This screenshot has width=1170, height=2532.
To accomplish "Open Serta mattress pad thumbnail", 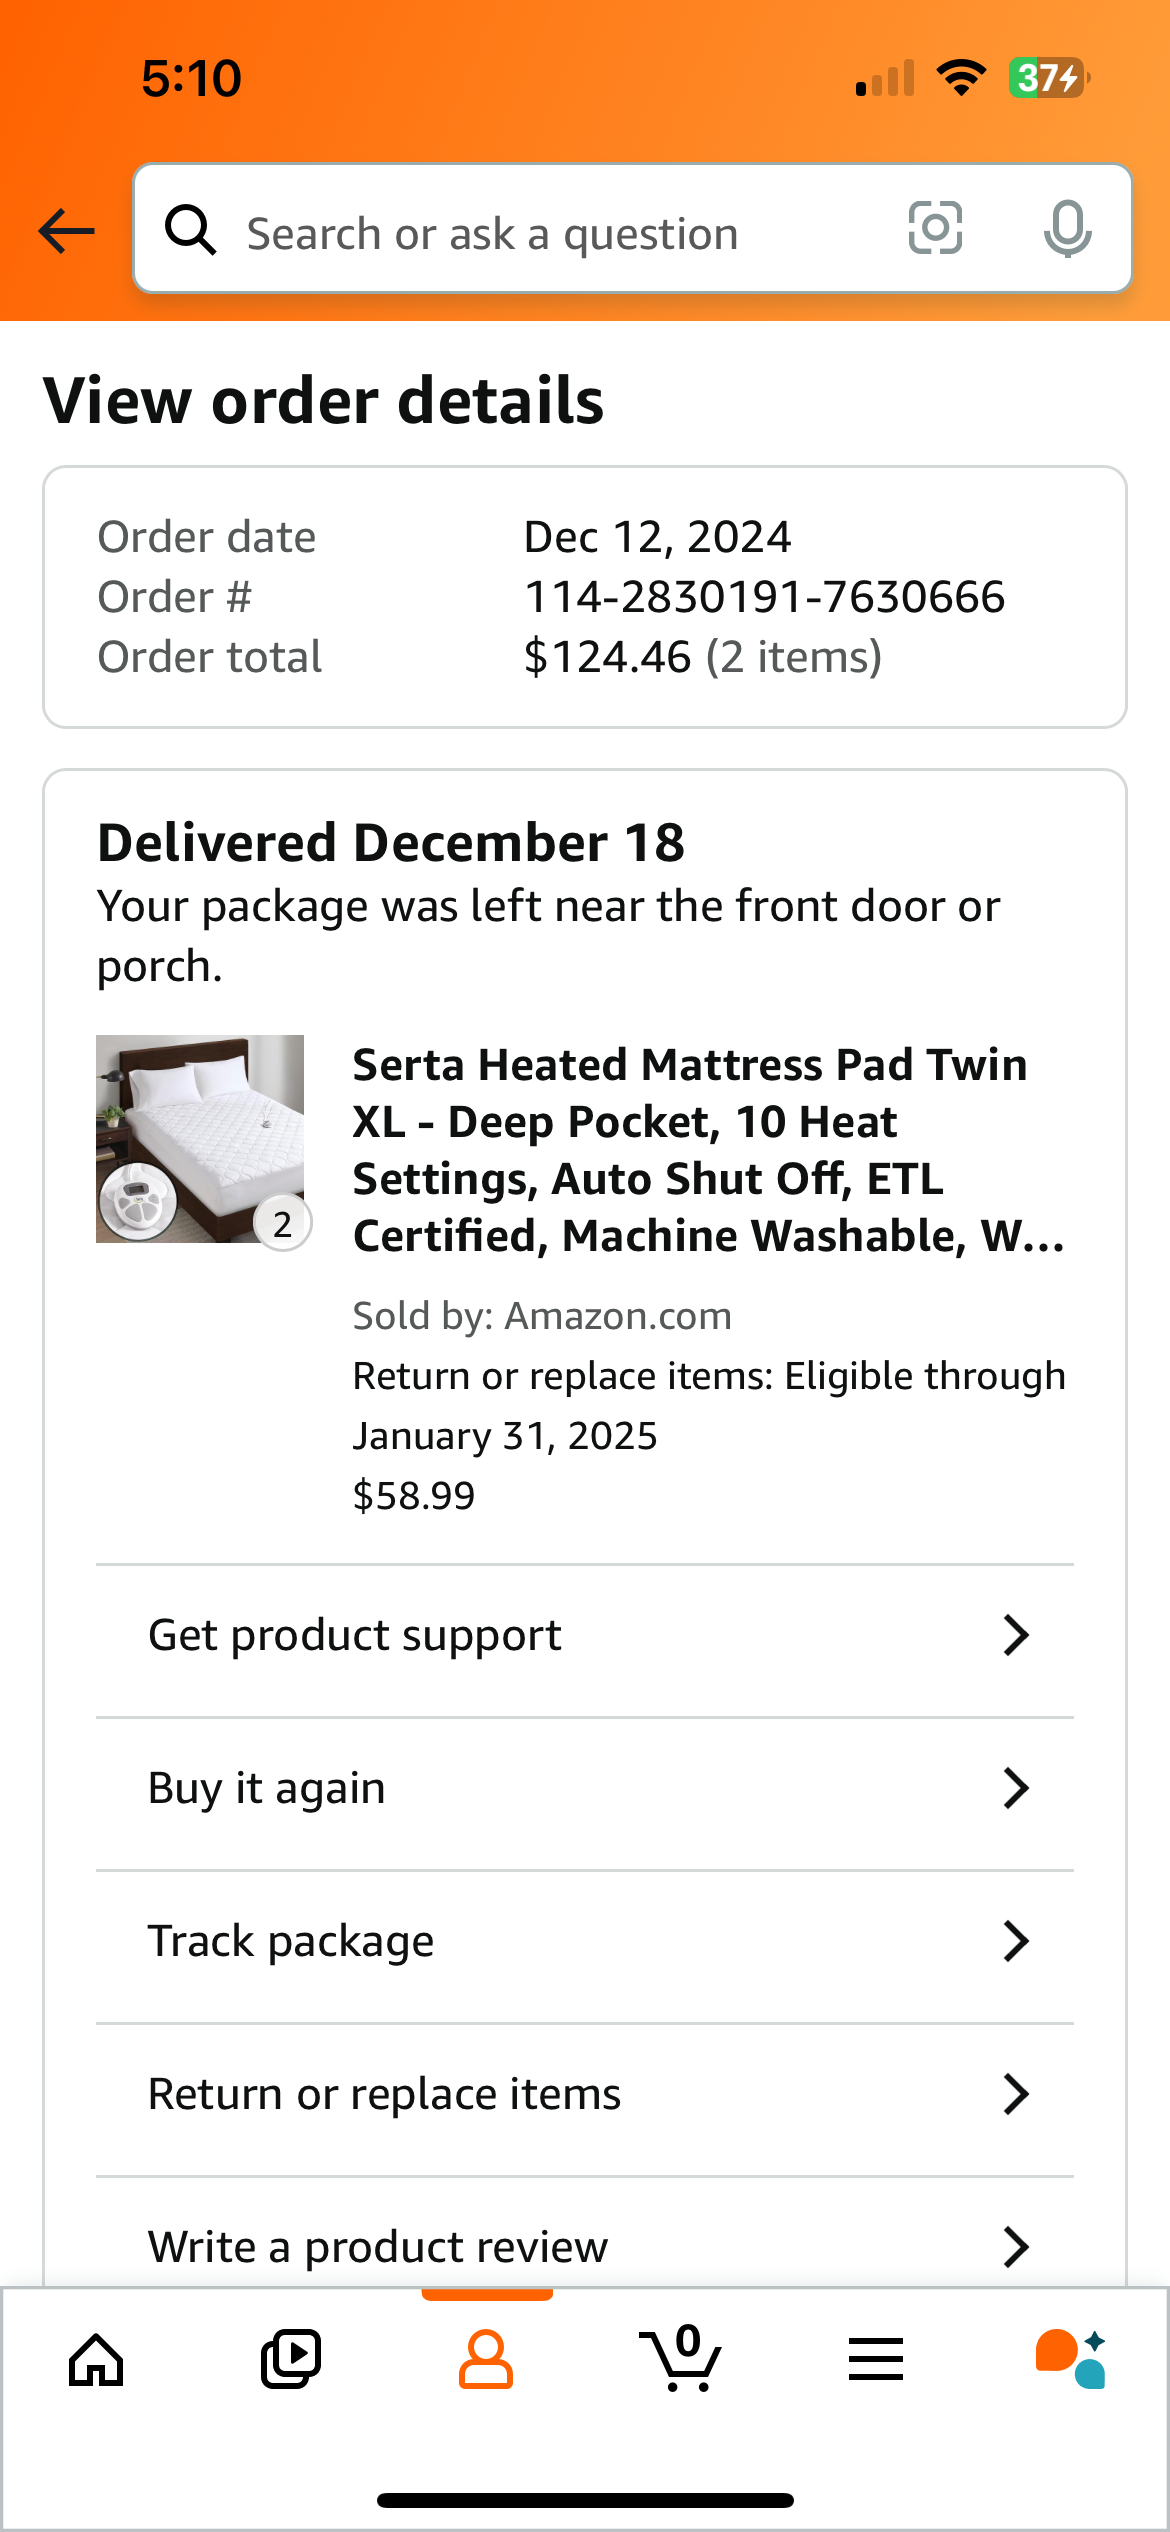I will [x=200, y=1139].
